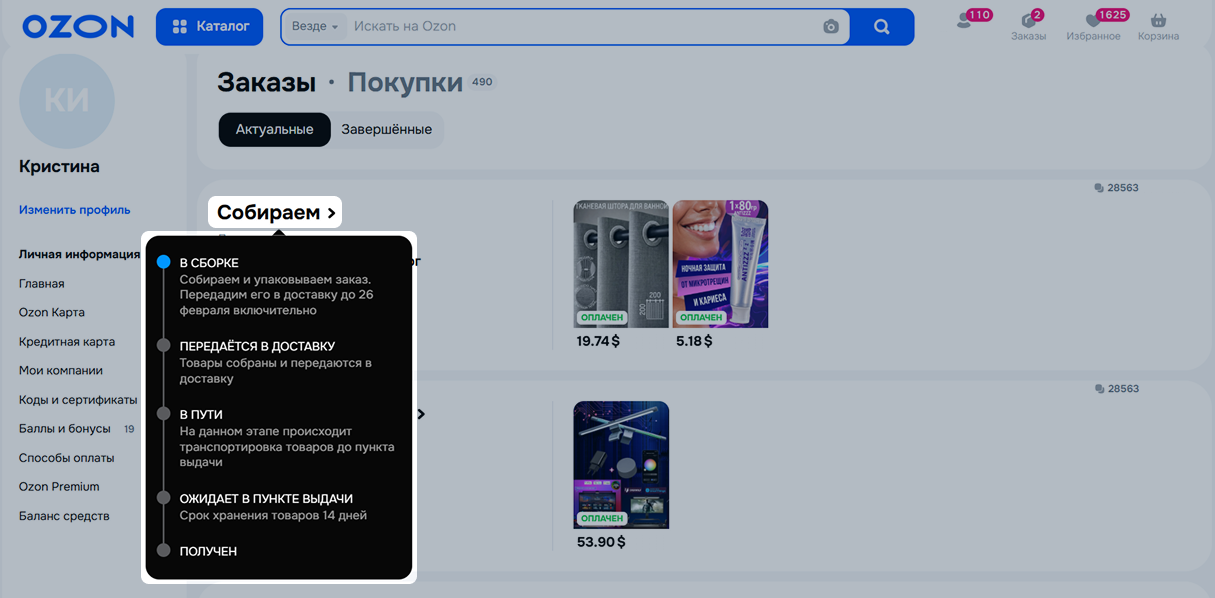Select the Актуальные tab

274,130
